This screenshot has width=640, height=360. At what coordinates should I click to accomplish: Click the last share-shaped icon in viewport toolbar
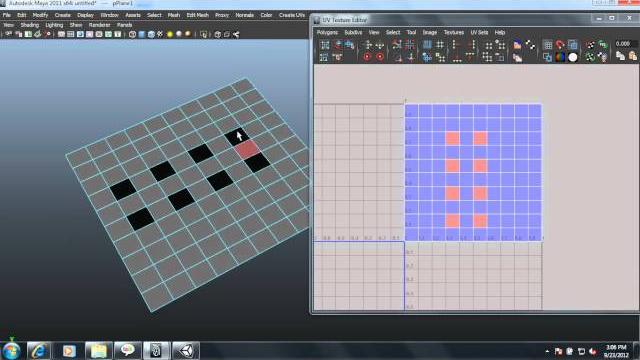236,35
